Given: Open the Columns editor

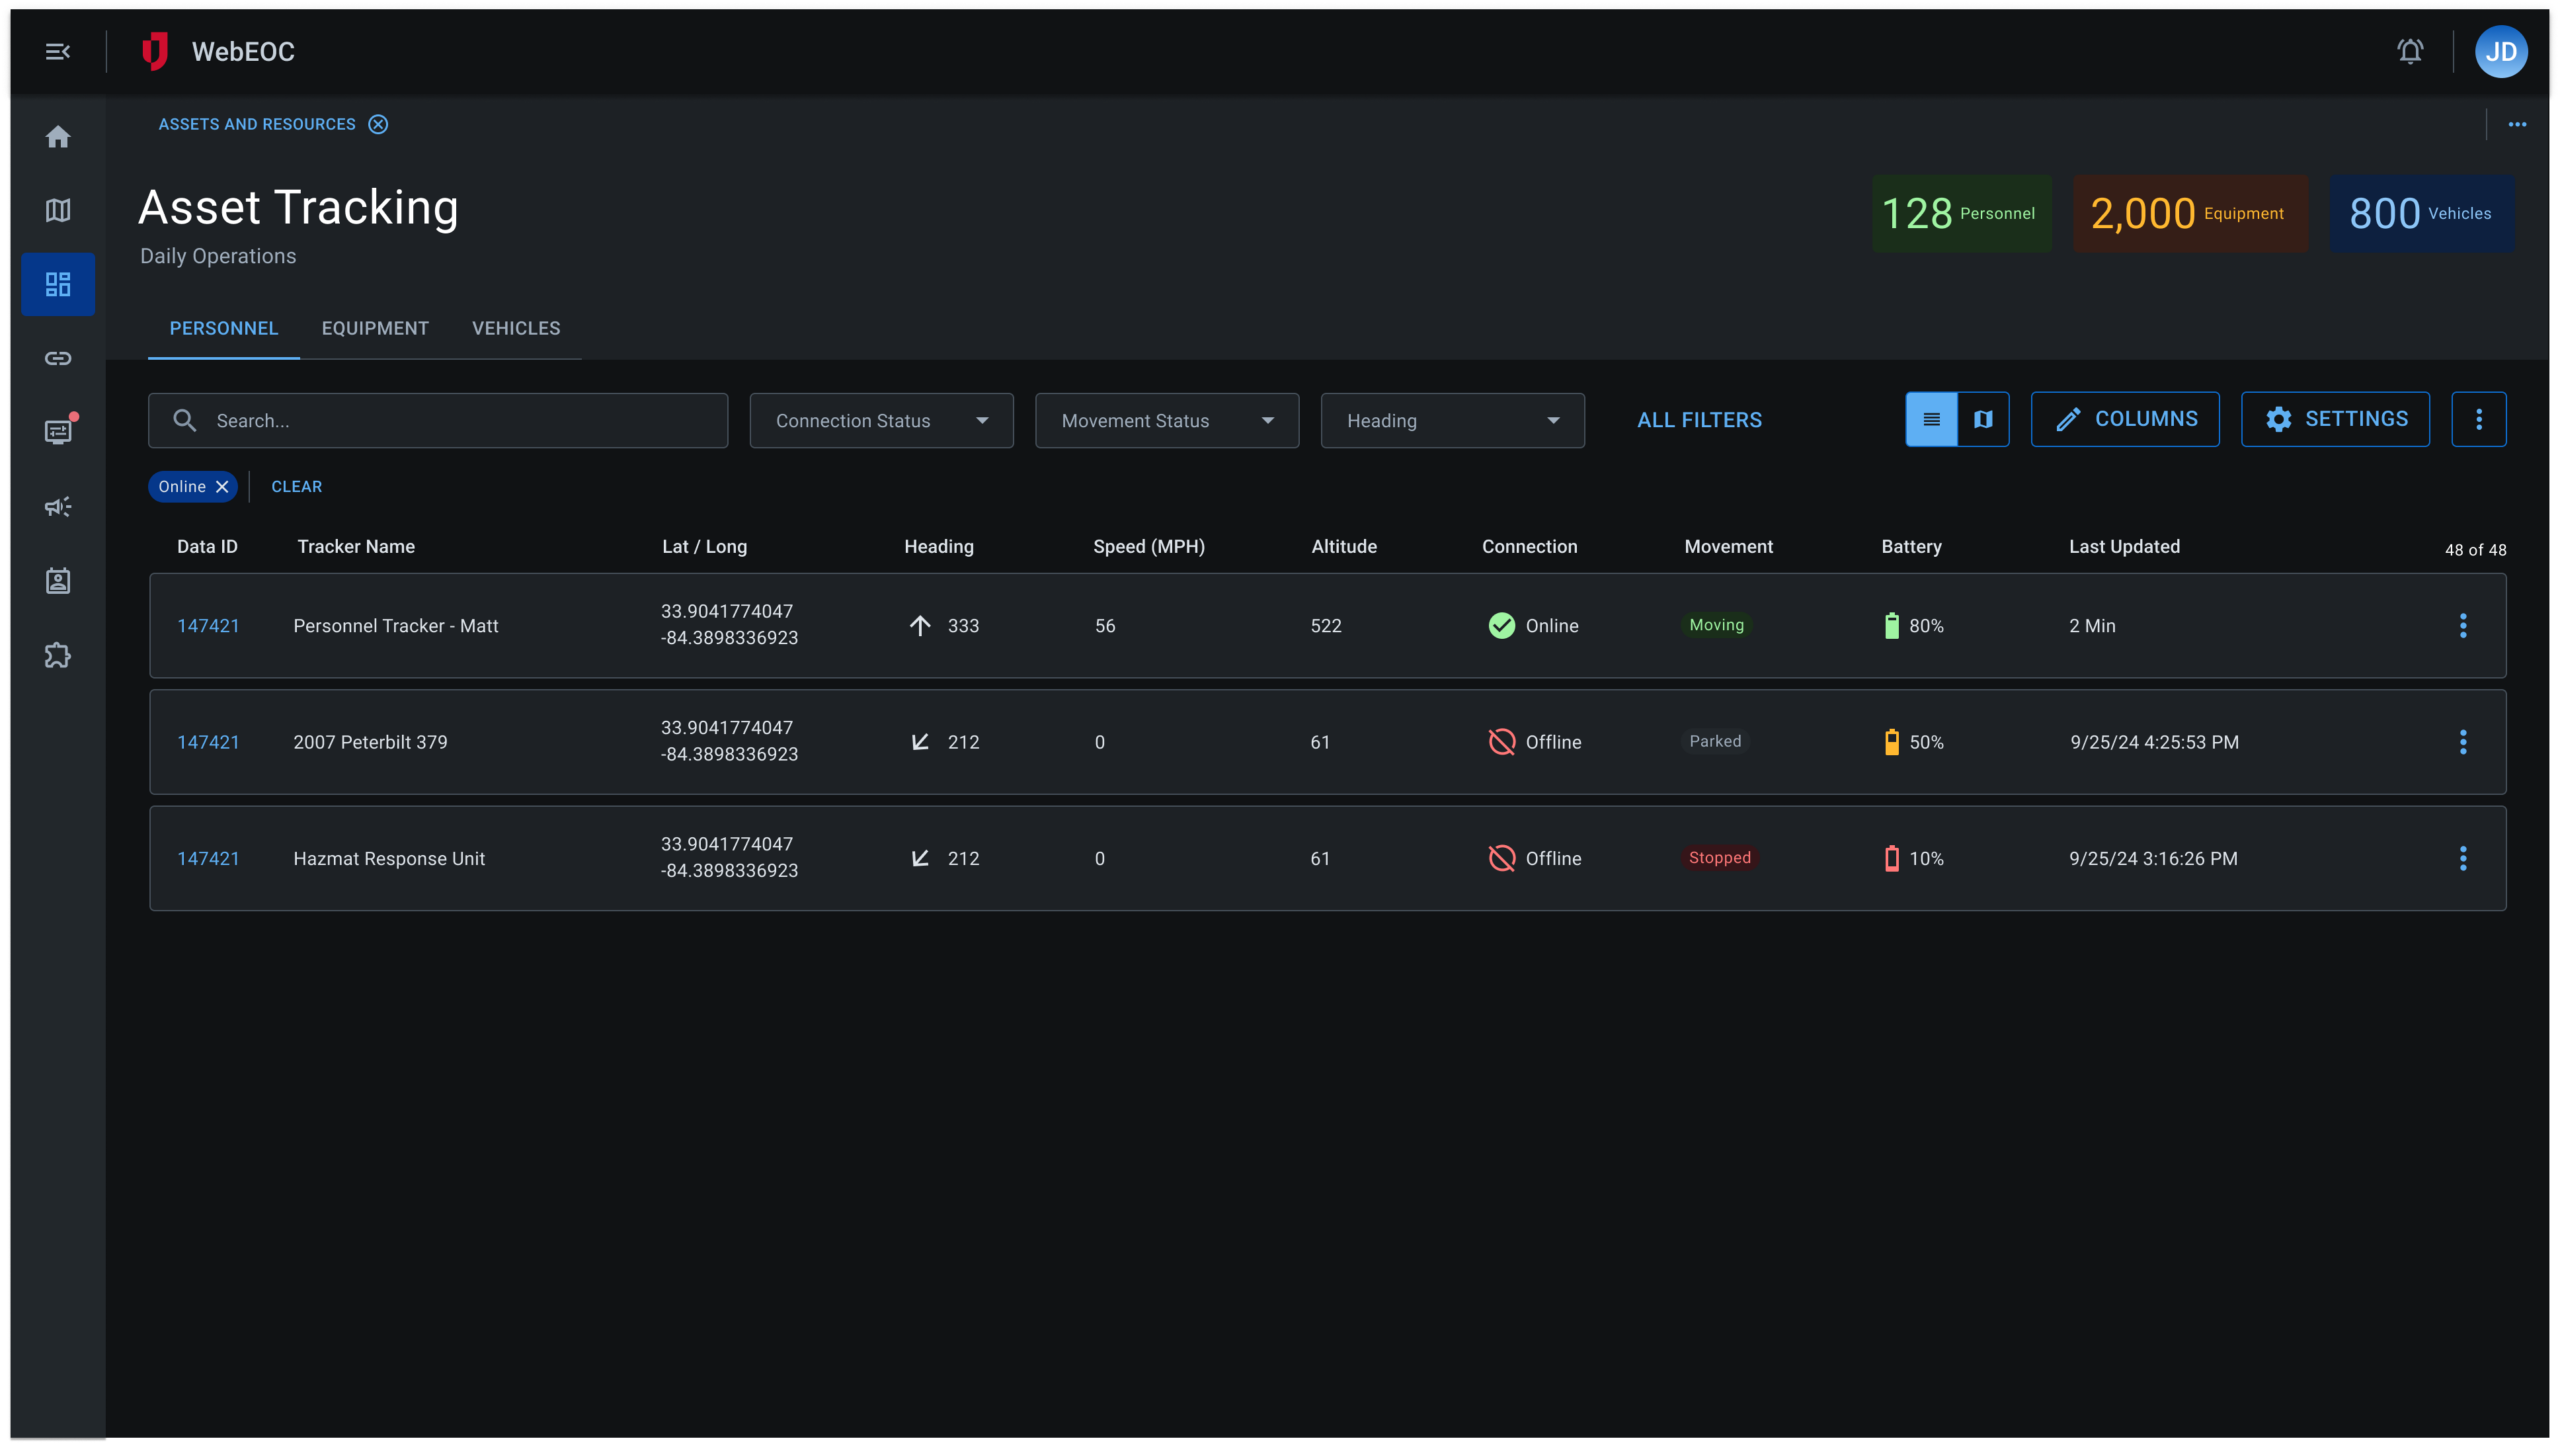Looking at the screenshot, I should pyautogui.click(x=2125, y=419).
